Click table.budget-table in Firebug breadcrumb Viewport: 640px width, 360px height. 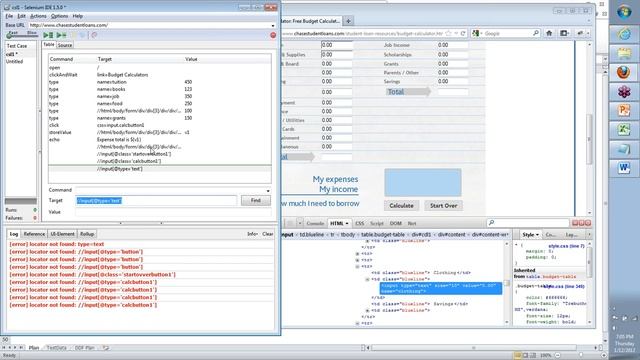[x=382, y=235]
